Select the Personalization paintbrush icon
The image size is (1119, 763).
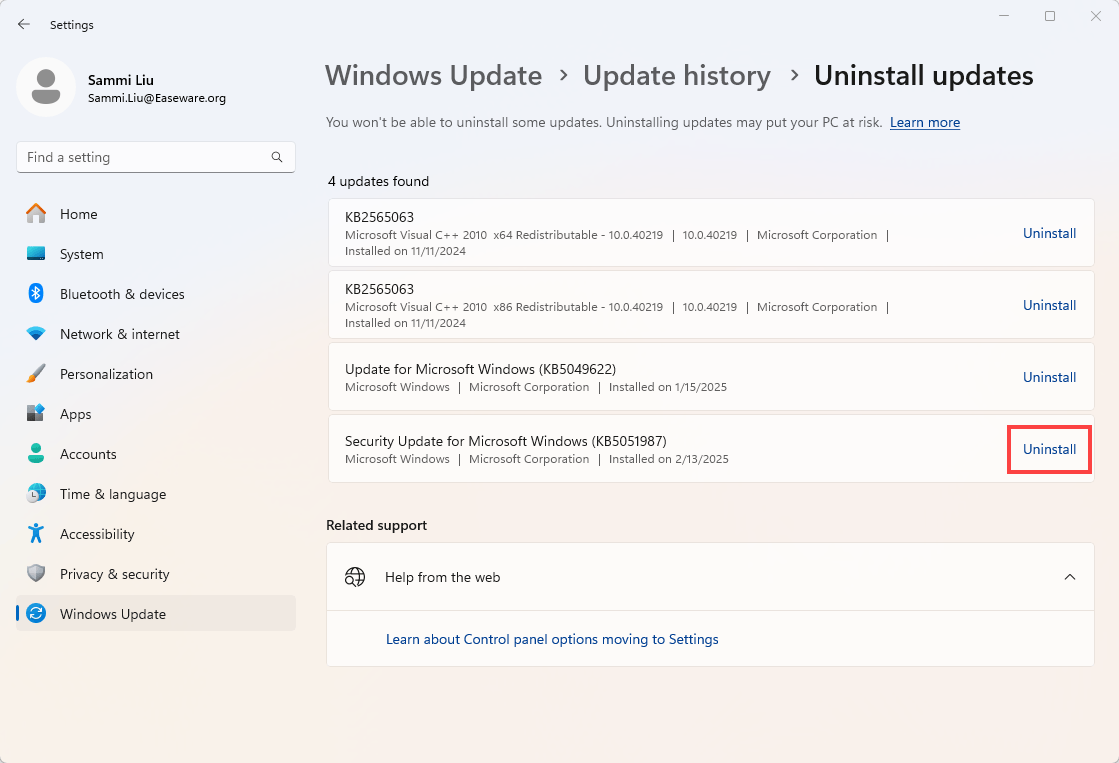point(36,374)
